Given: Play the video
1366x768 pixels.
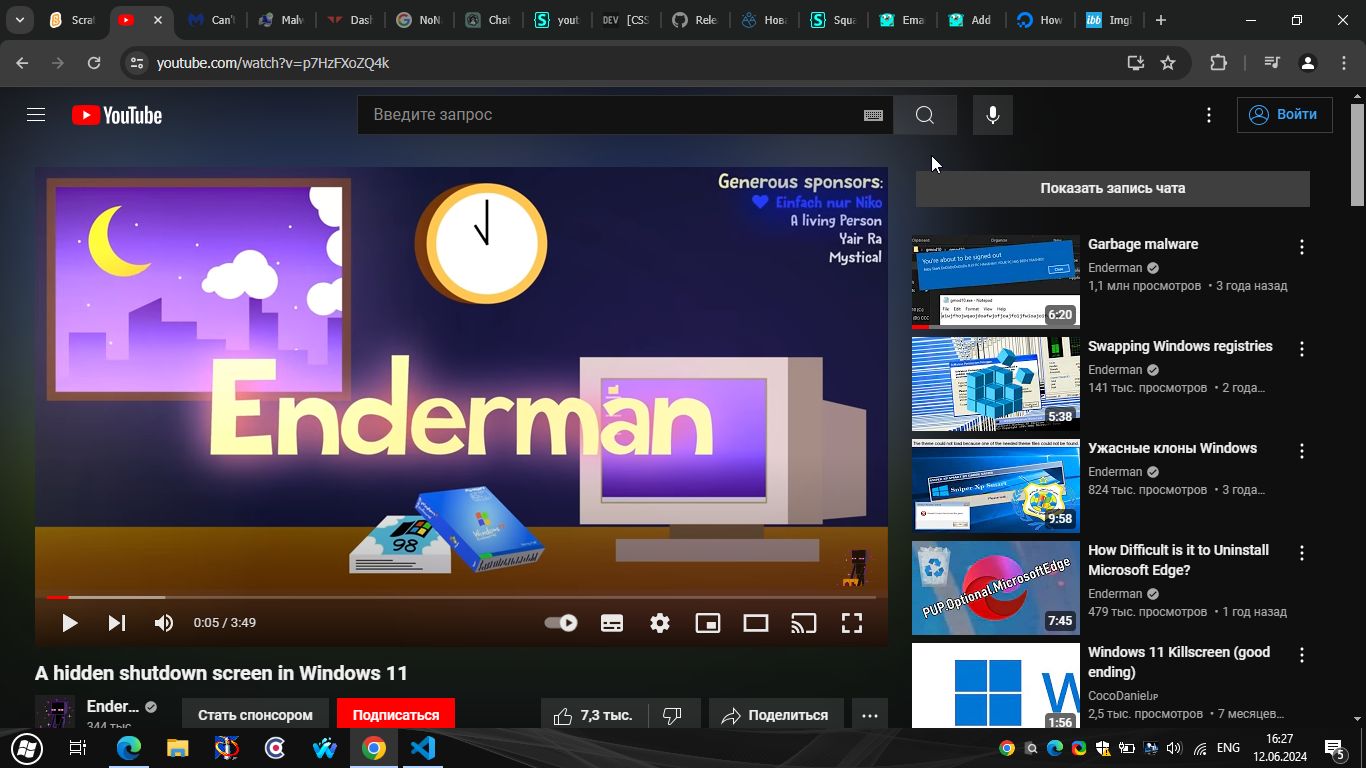Looking at the screenshot, I should tap(69, 623).
